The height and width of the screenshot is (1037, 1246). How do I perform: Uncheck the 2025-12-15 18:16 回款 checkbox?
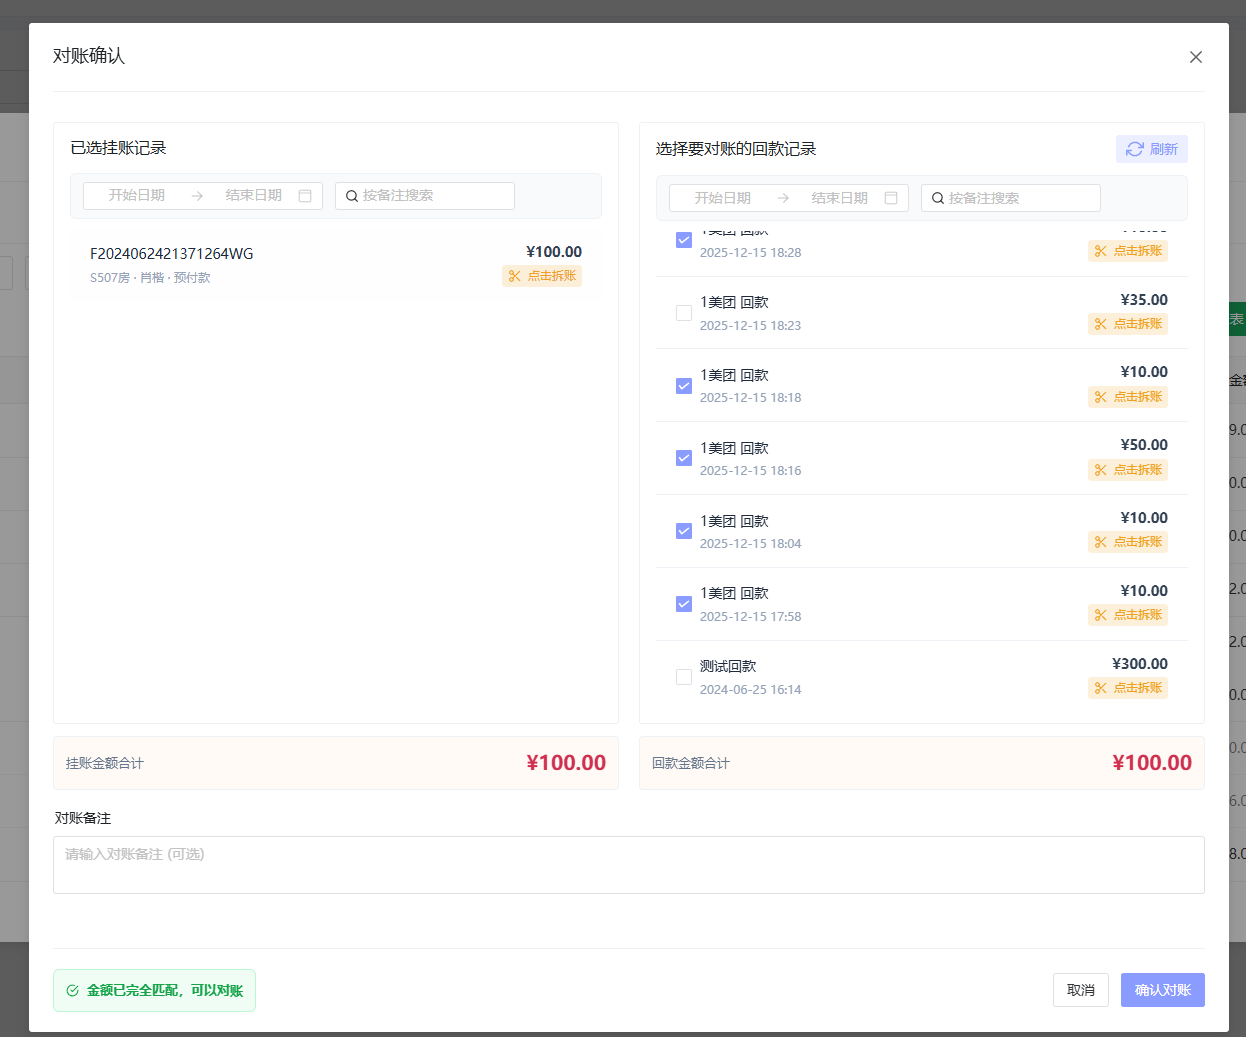684,458
